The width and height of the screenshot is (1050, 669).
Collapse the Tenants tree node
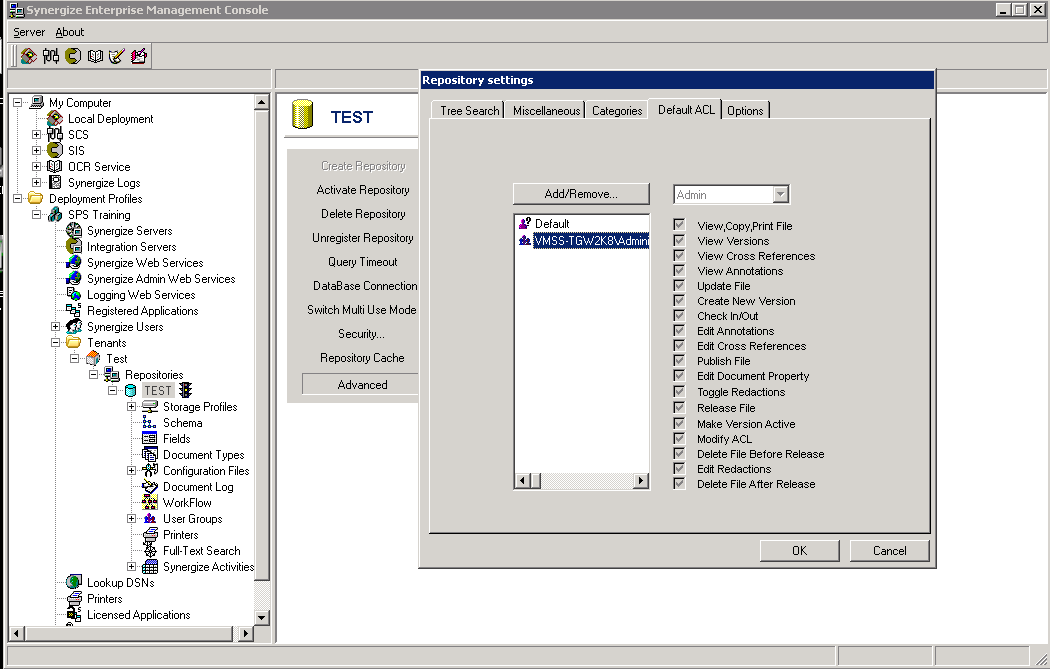[x=56, y=343]
